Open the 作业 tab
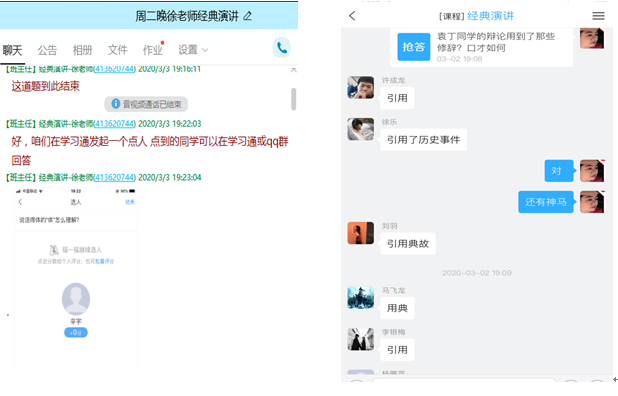 [153, 50]
